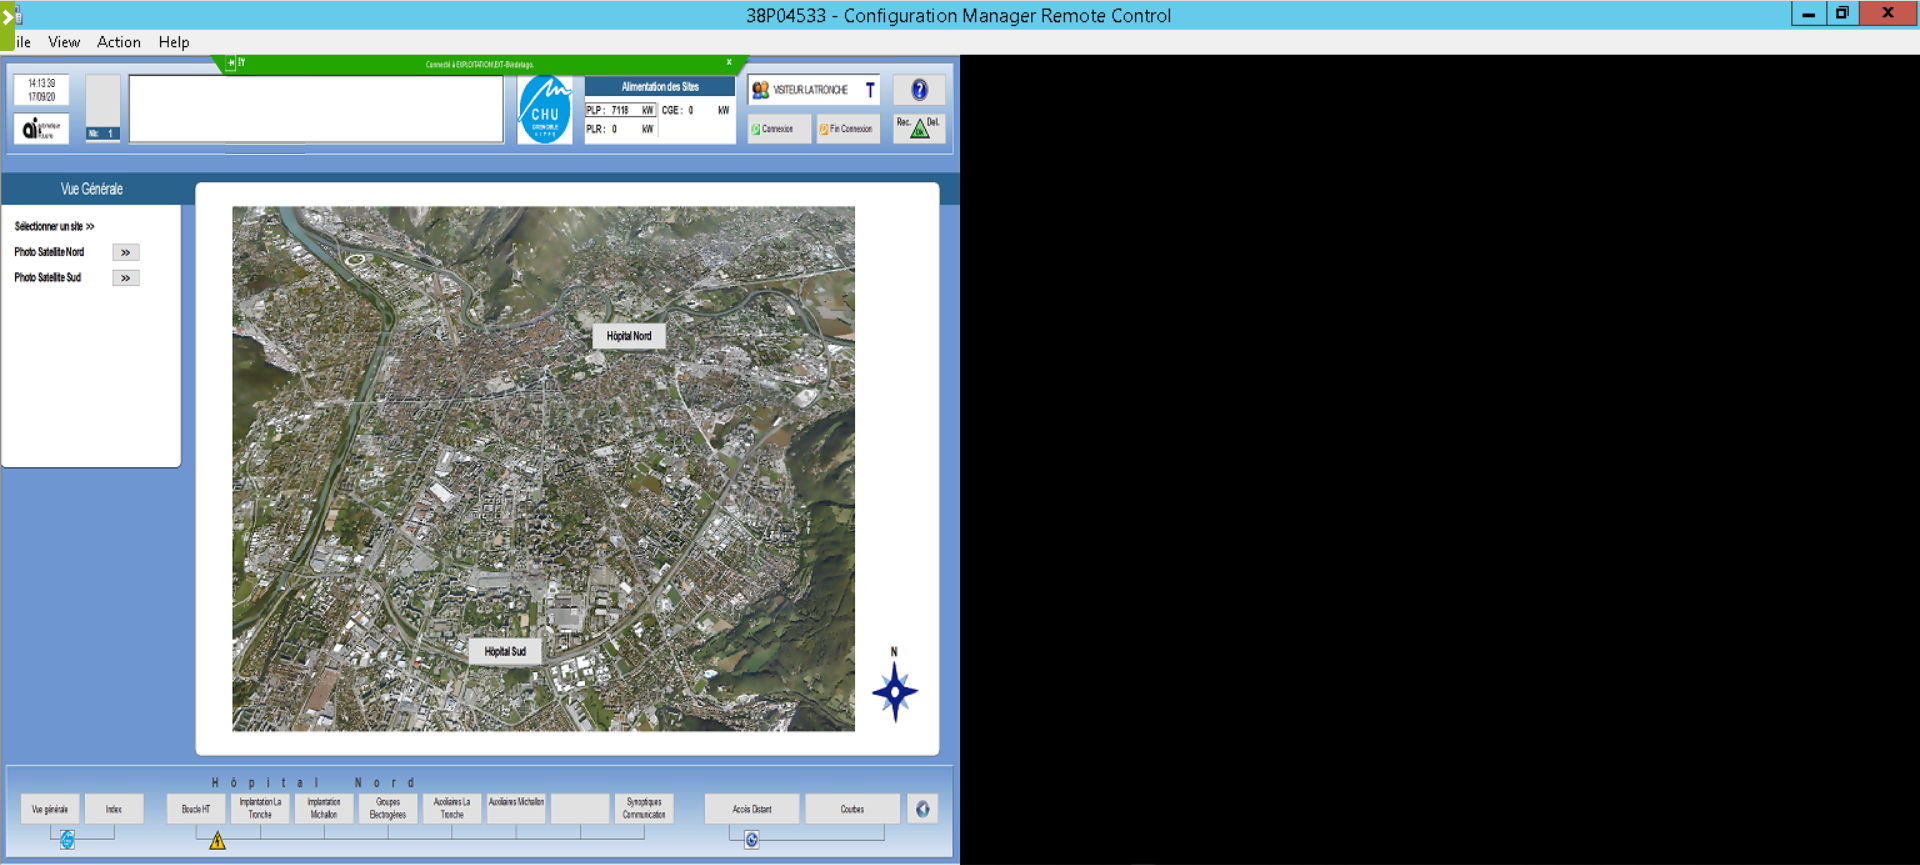
Task: Click the Rec./Del. green triangle icon
Action: [919, 128]
